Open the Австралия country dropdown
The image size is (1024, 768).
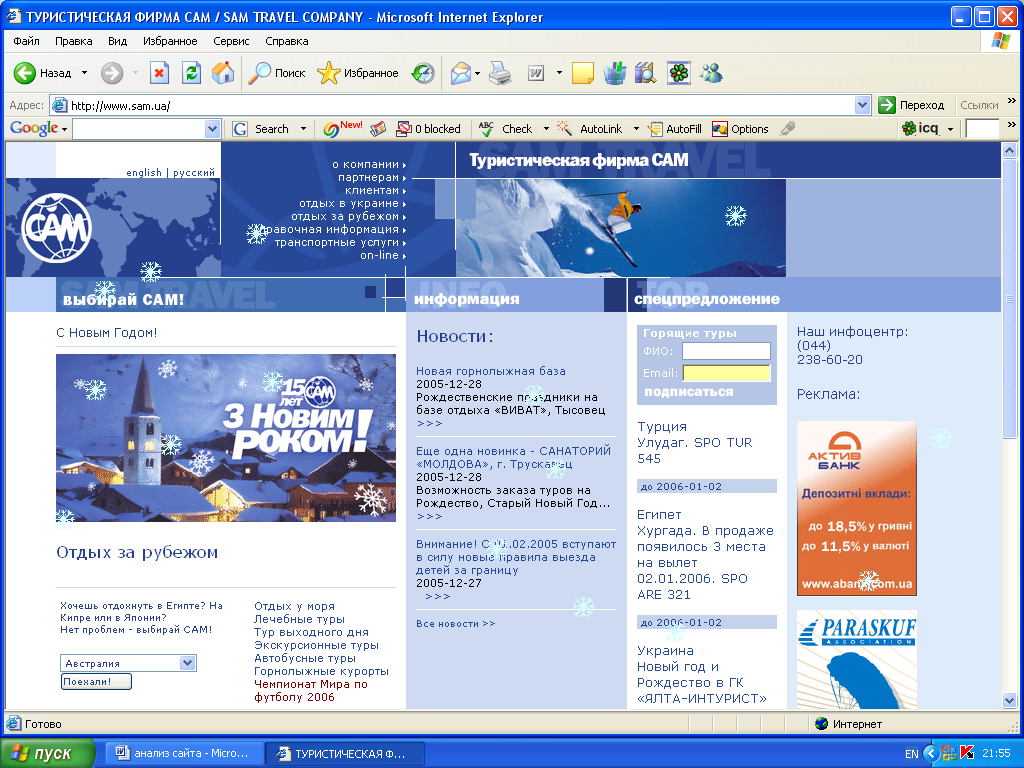coord(187,663)
